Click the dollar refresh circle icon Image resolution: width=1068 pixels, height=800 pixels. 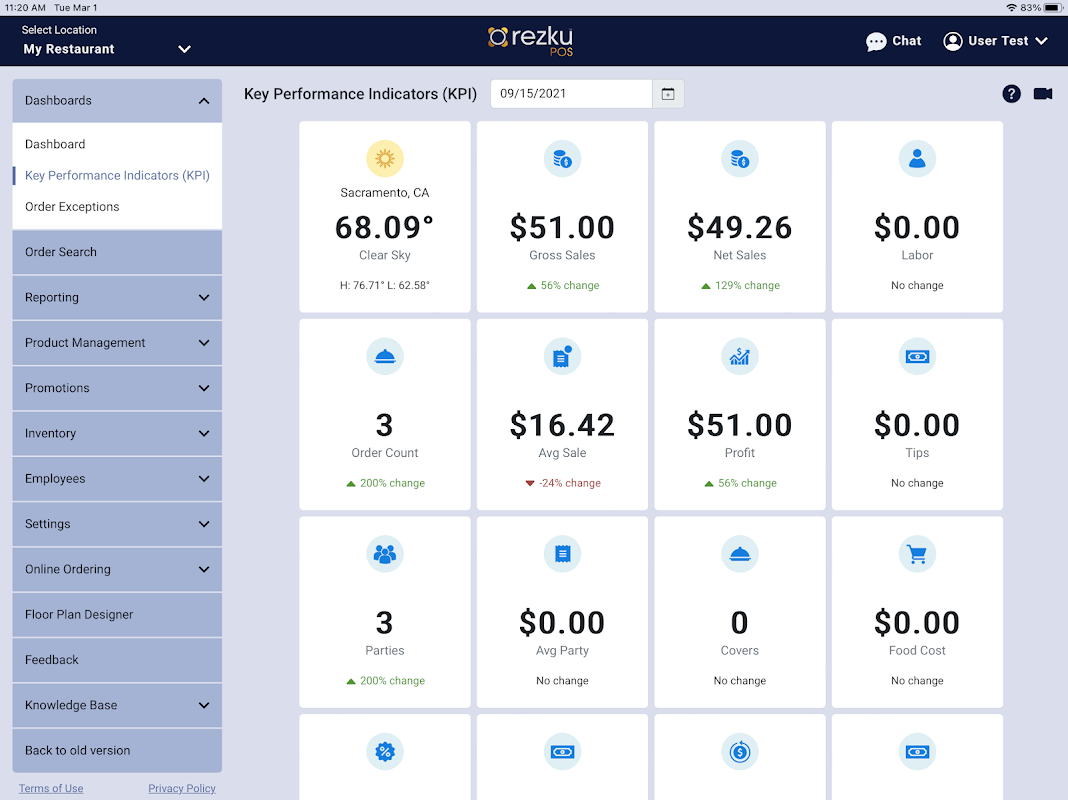[x=740, y=752]
